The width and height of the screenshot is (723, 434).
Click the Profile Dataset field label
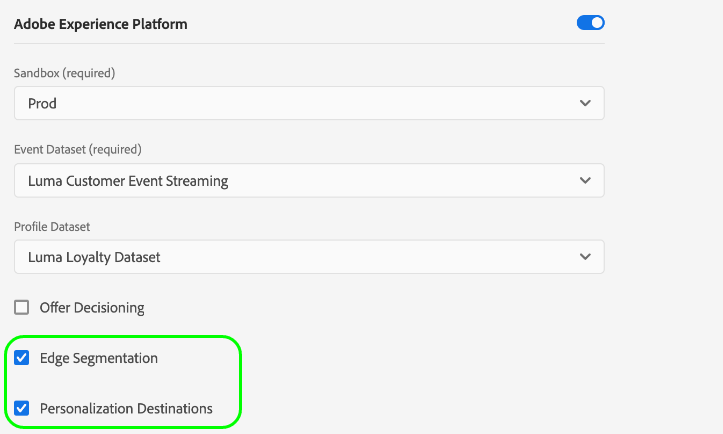point(51,226)
